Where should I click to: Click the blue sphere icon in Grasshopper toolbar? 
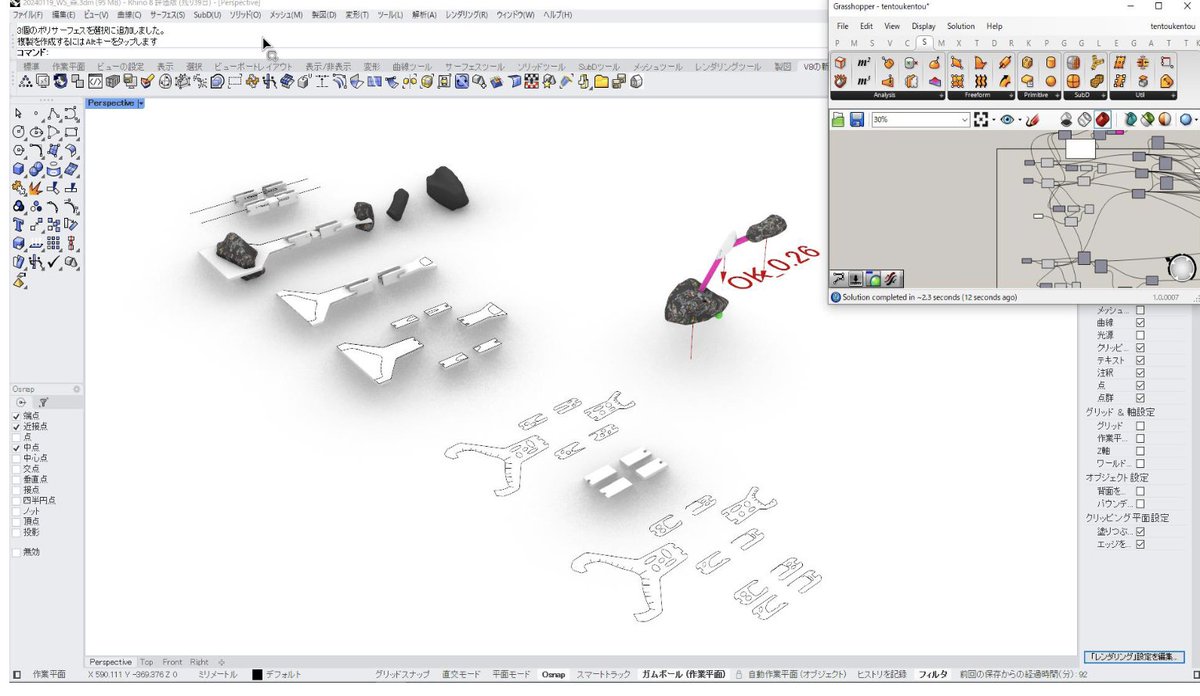[x=1185, y=120]
